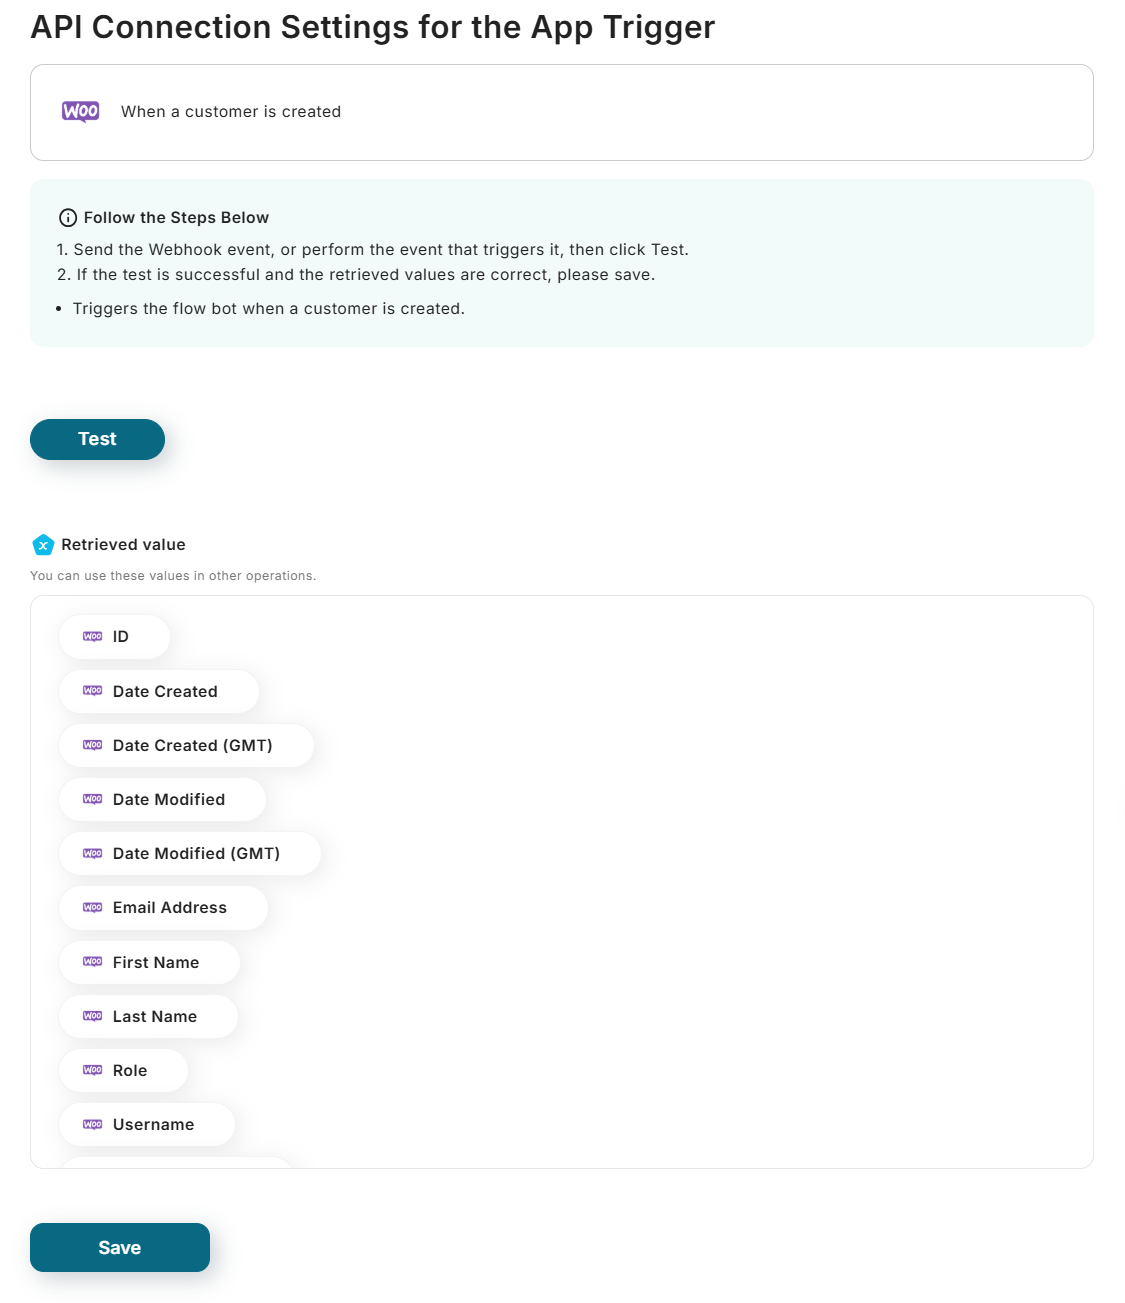Click the Woo icon on Role chip
The image size is (1125, 1303).
[93, 1070]
